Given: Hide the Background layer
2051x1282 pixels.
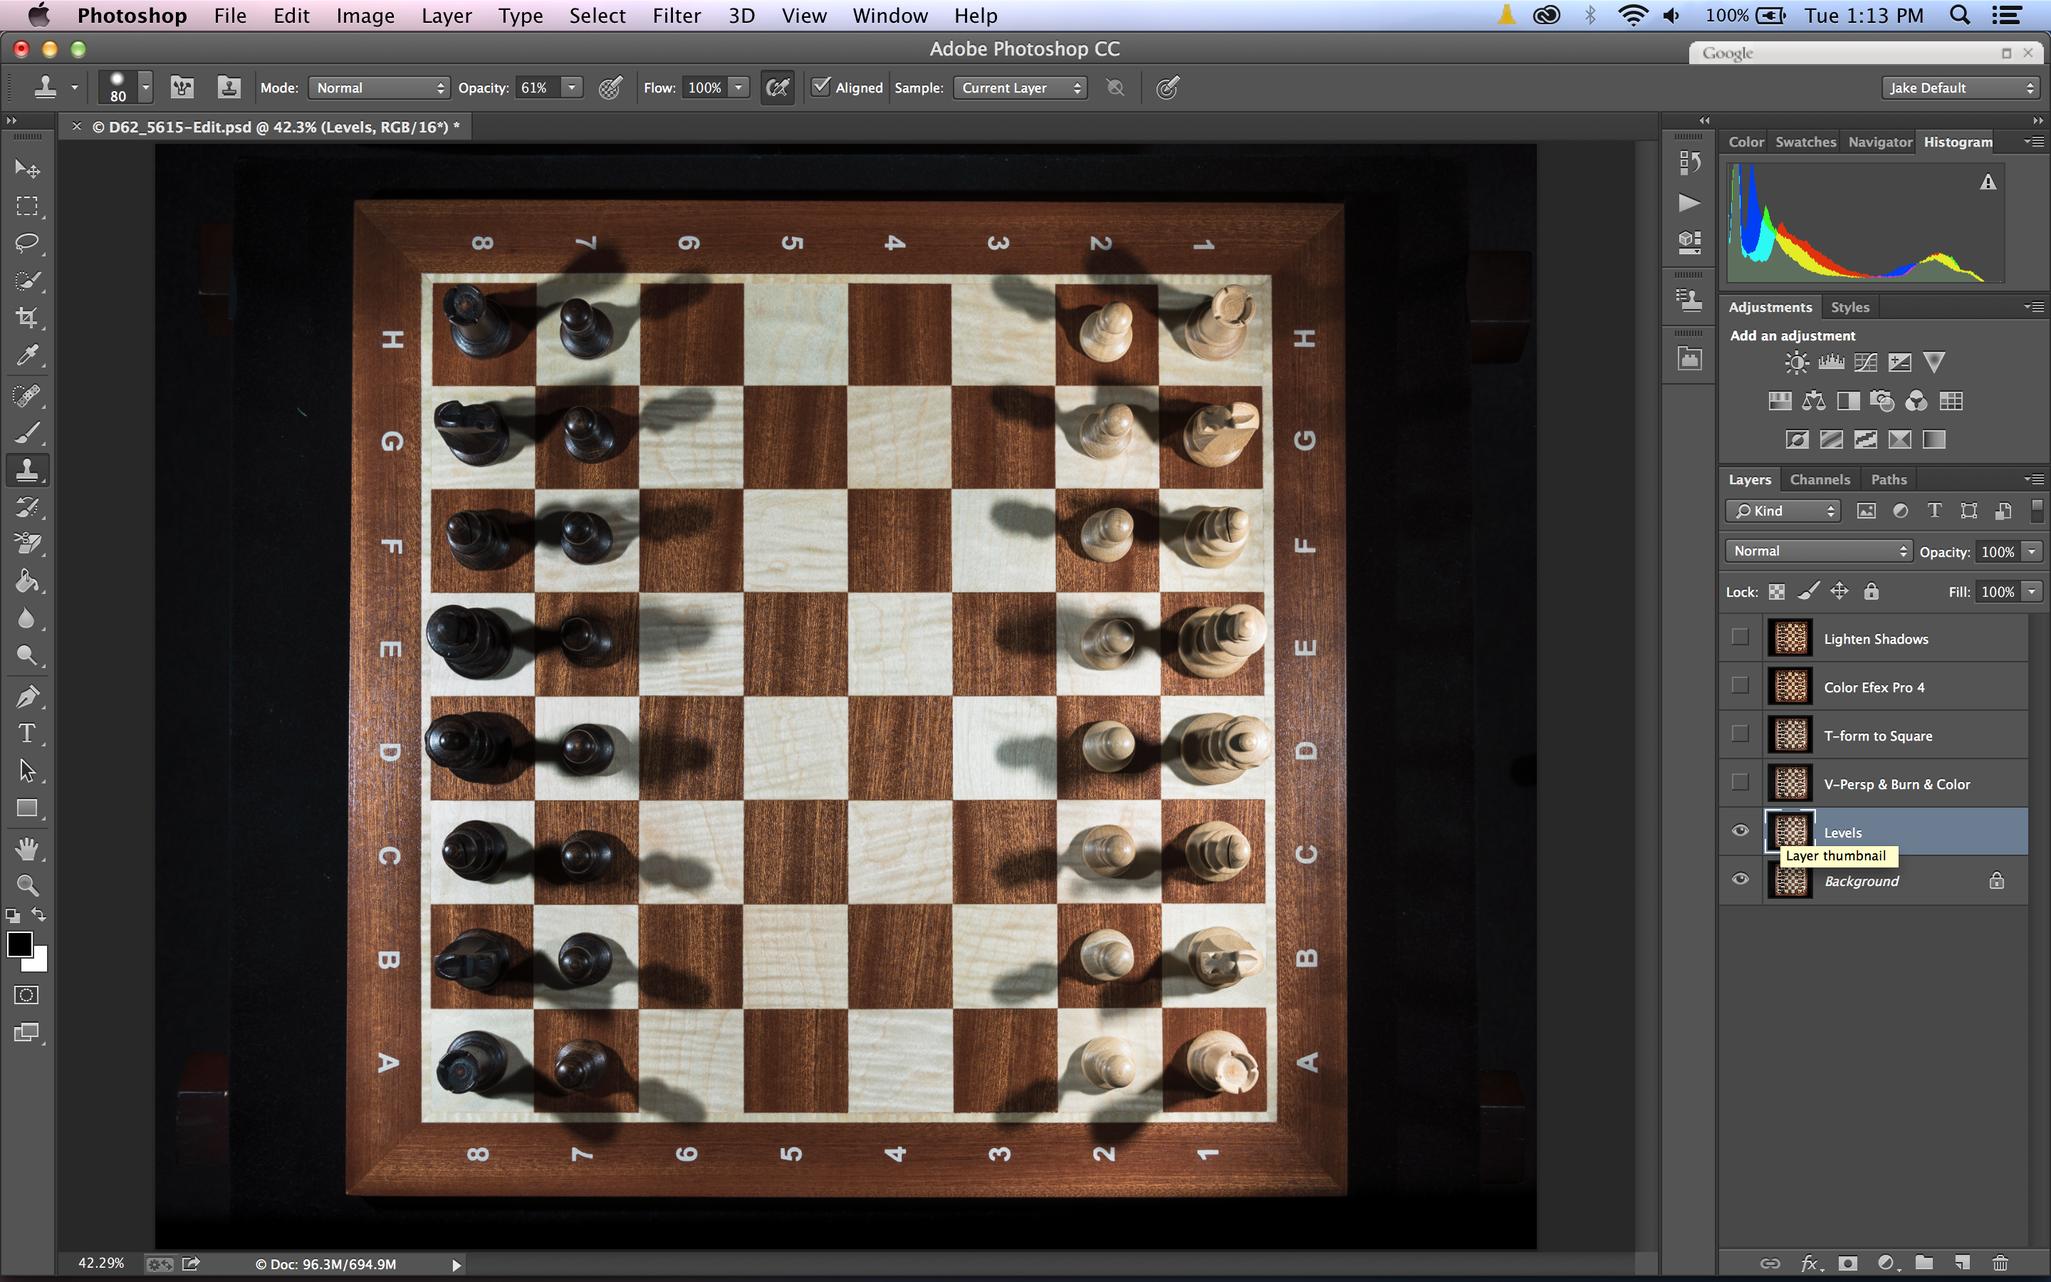Looking at the screenshot, I should click(1740, 880).
